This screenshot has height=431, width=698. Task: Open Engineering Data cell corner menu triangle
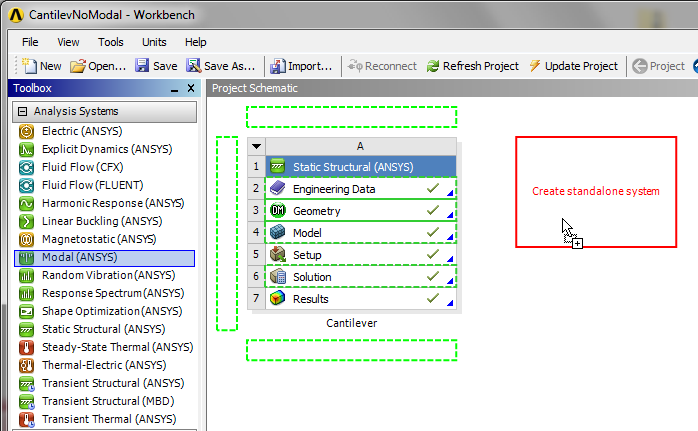[x=450, y=193]
